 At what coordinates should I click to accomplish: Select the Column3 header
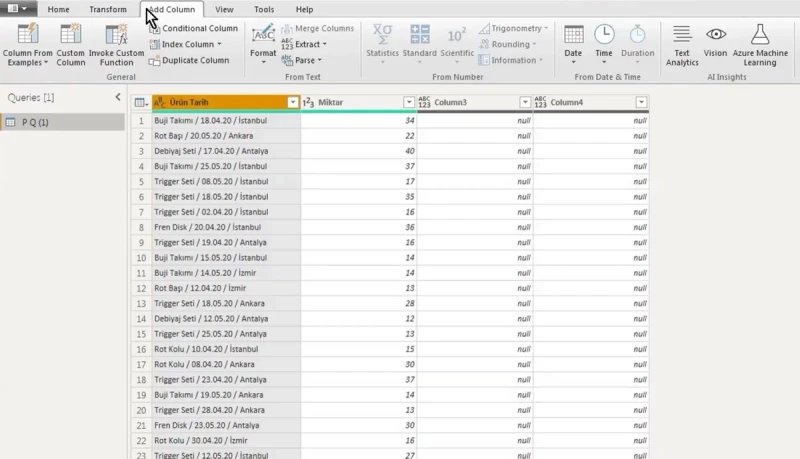pyautogui.click(x=475, y=103)
